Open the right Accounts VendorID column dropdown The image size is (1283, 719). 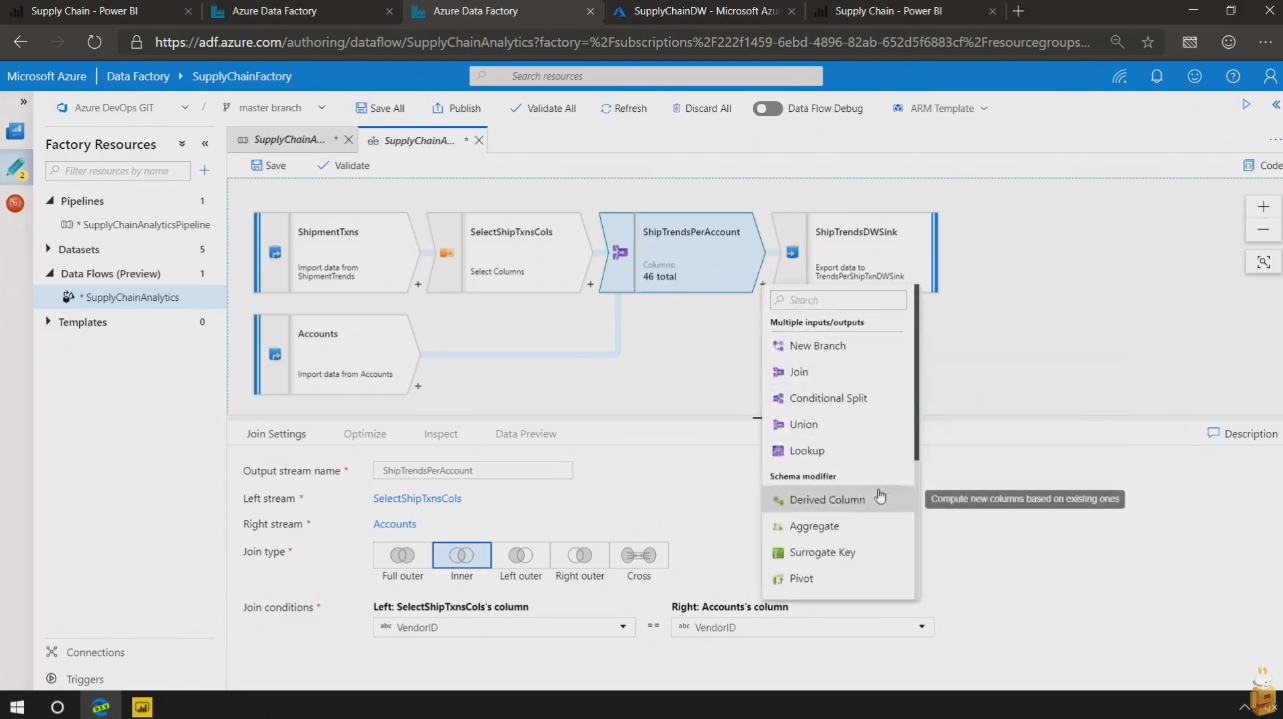click(921, 627)
